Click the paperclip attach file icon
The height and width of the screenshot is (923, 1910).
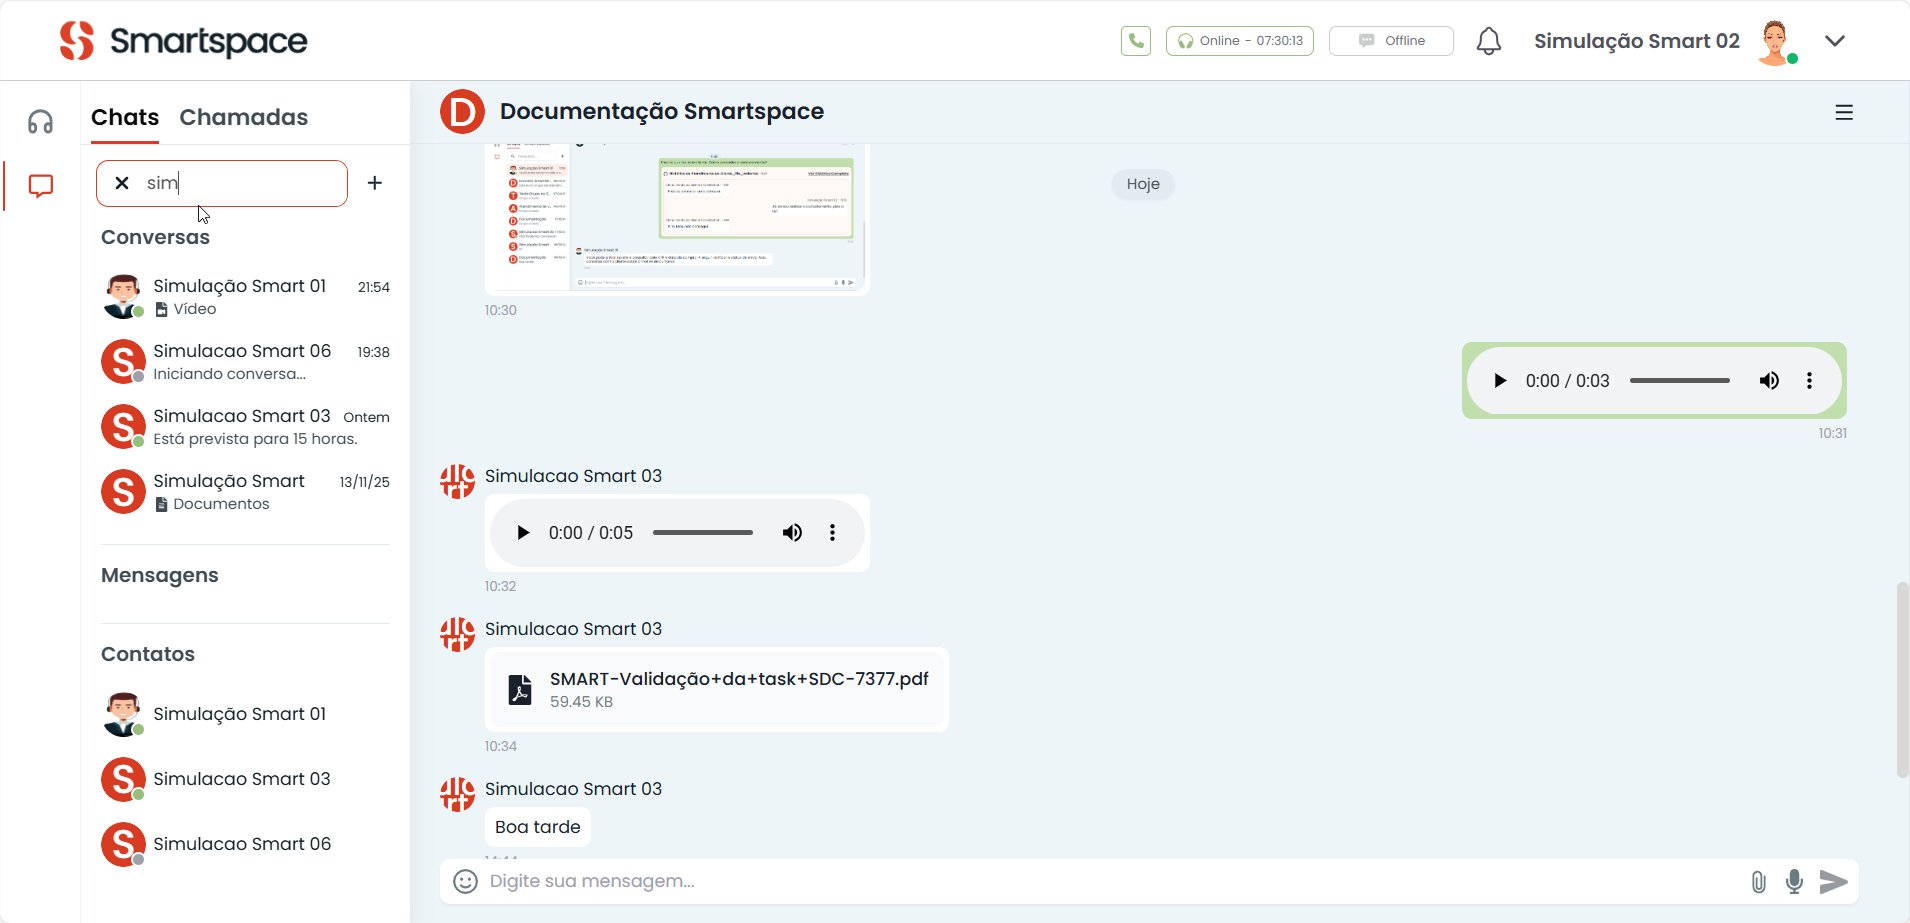tap(1758, 881)
